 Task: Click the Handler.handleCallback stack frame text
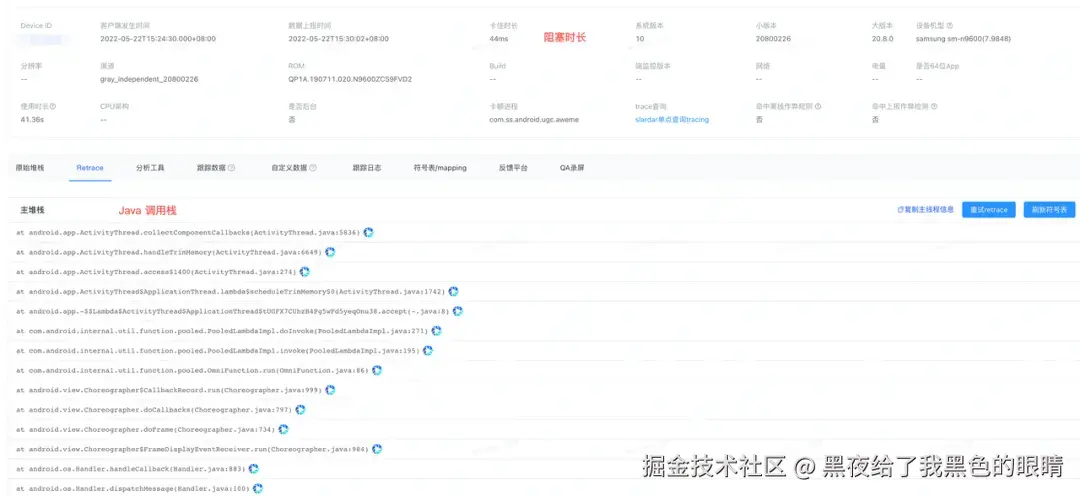[x=130, y=468]
